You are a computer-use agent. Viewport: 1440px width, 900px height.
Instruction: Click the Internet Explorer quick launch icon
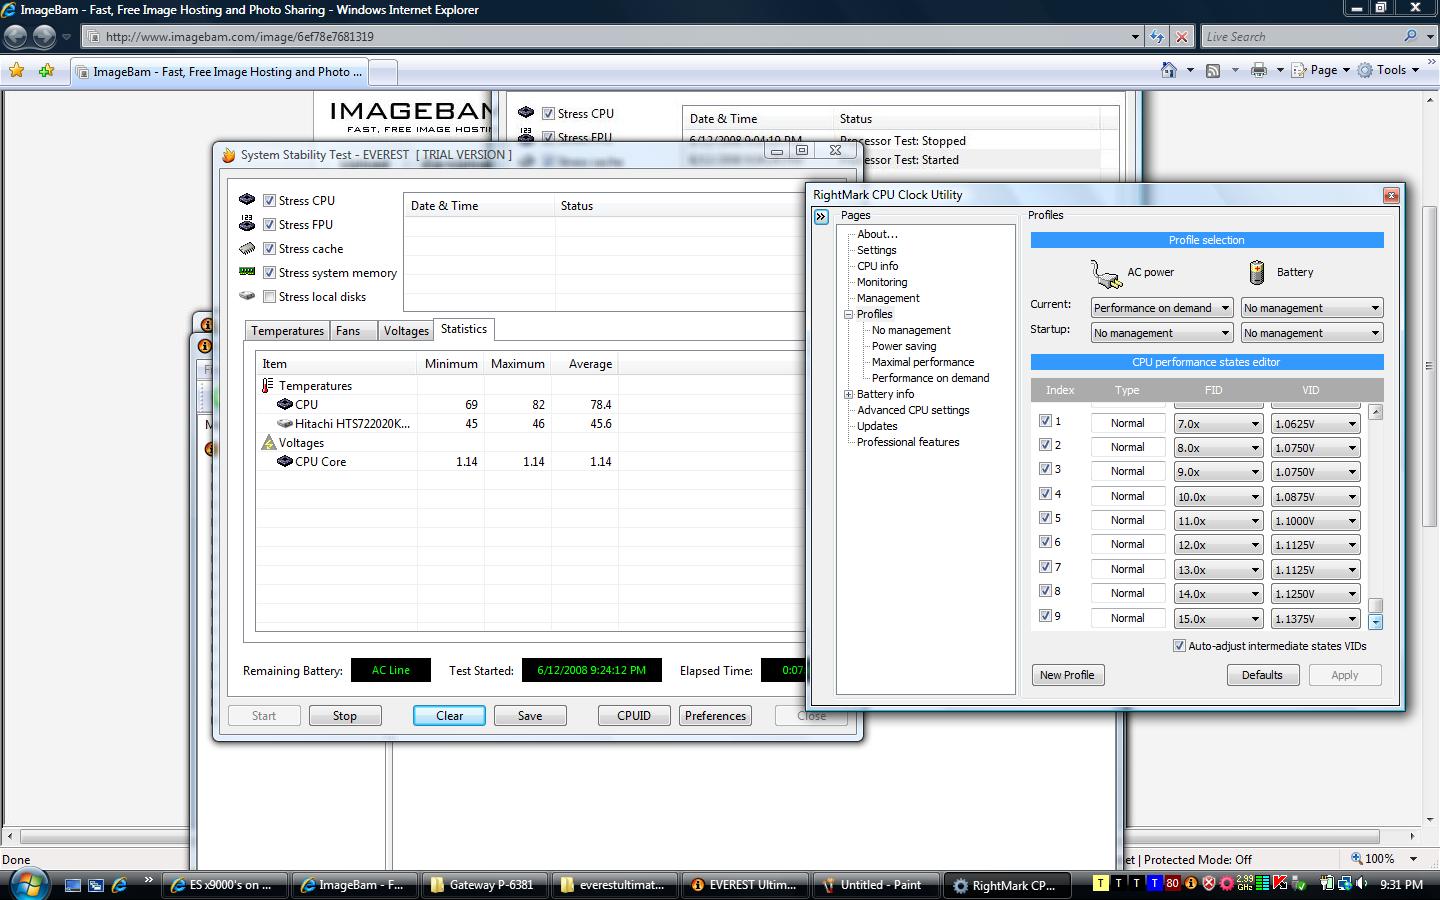(119, 885)
